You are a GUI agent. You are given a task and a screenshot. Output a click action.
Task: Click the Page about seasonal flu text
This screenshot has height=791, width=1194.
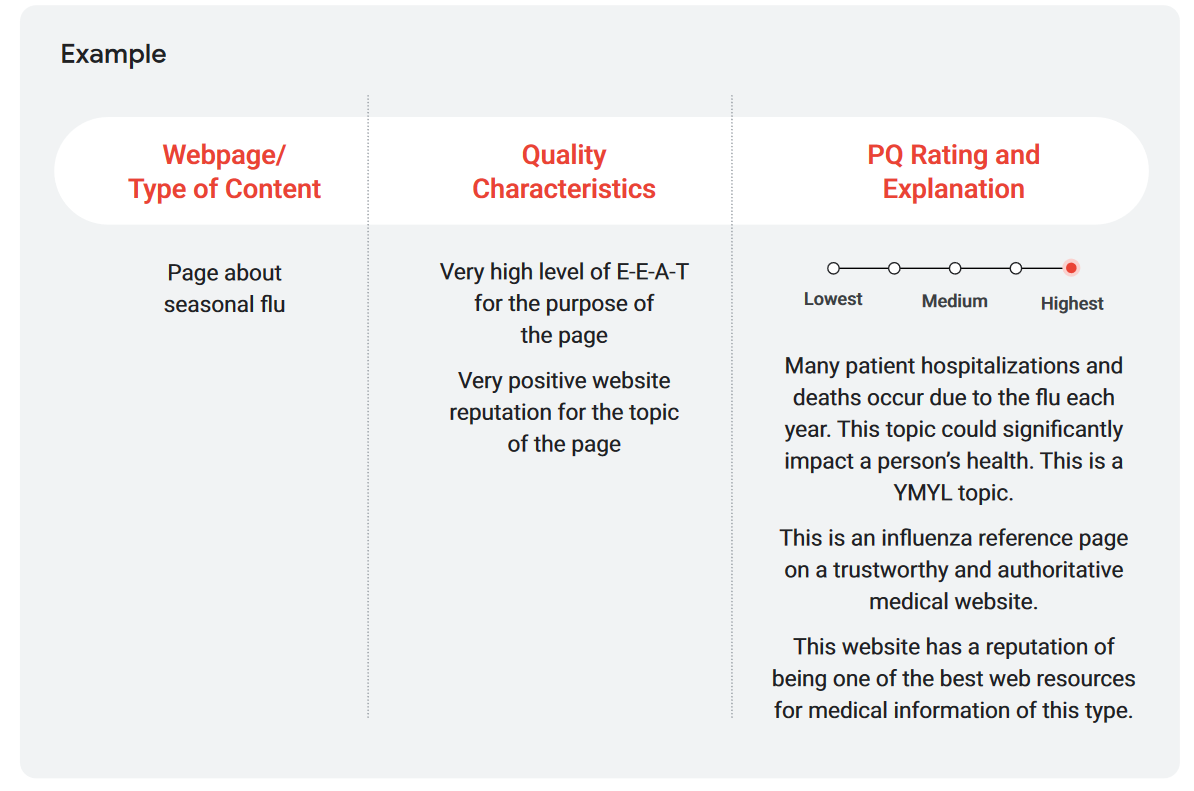pos(225,289)
